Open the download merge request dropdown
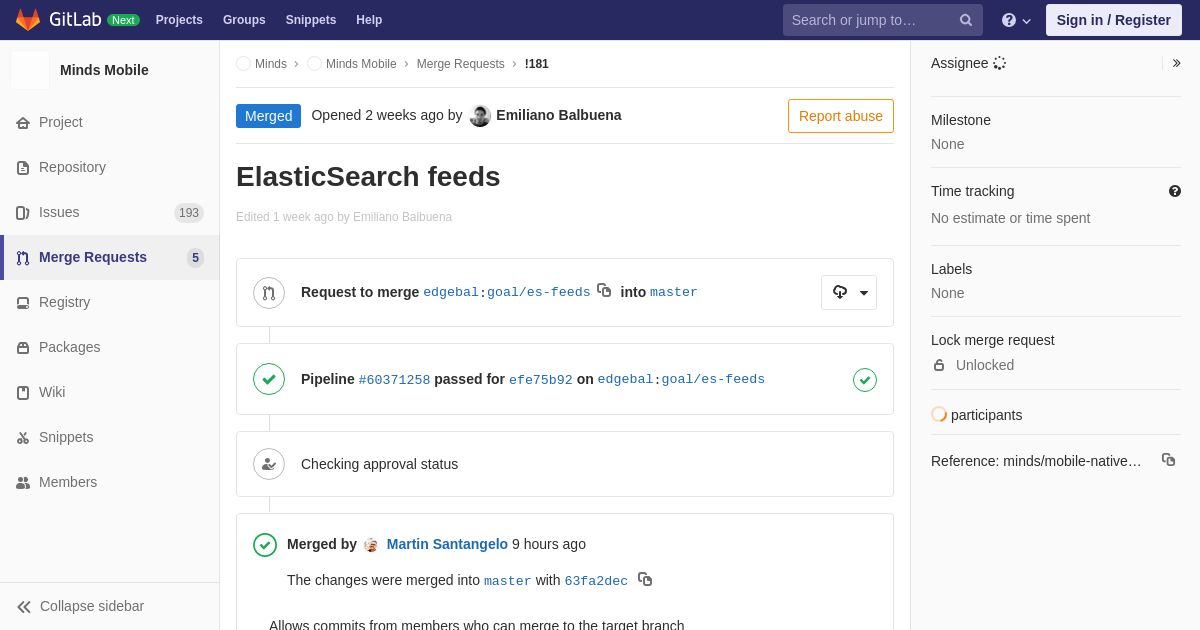The image size is (1200, 630). [849, 292]
